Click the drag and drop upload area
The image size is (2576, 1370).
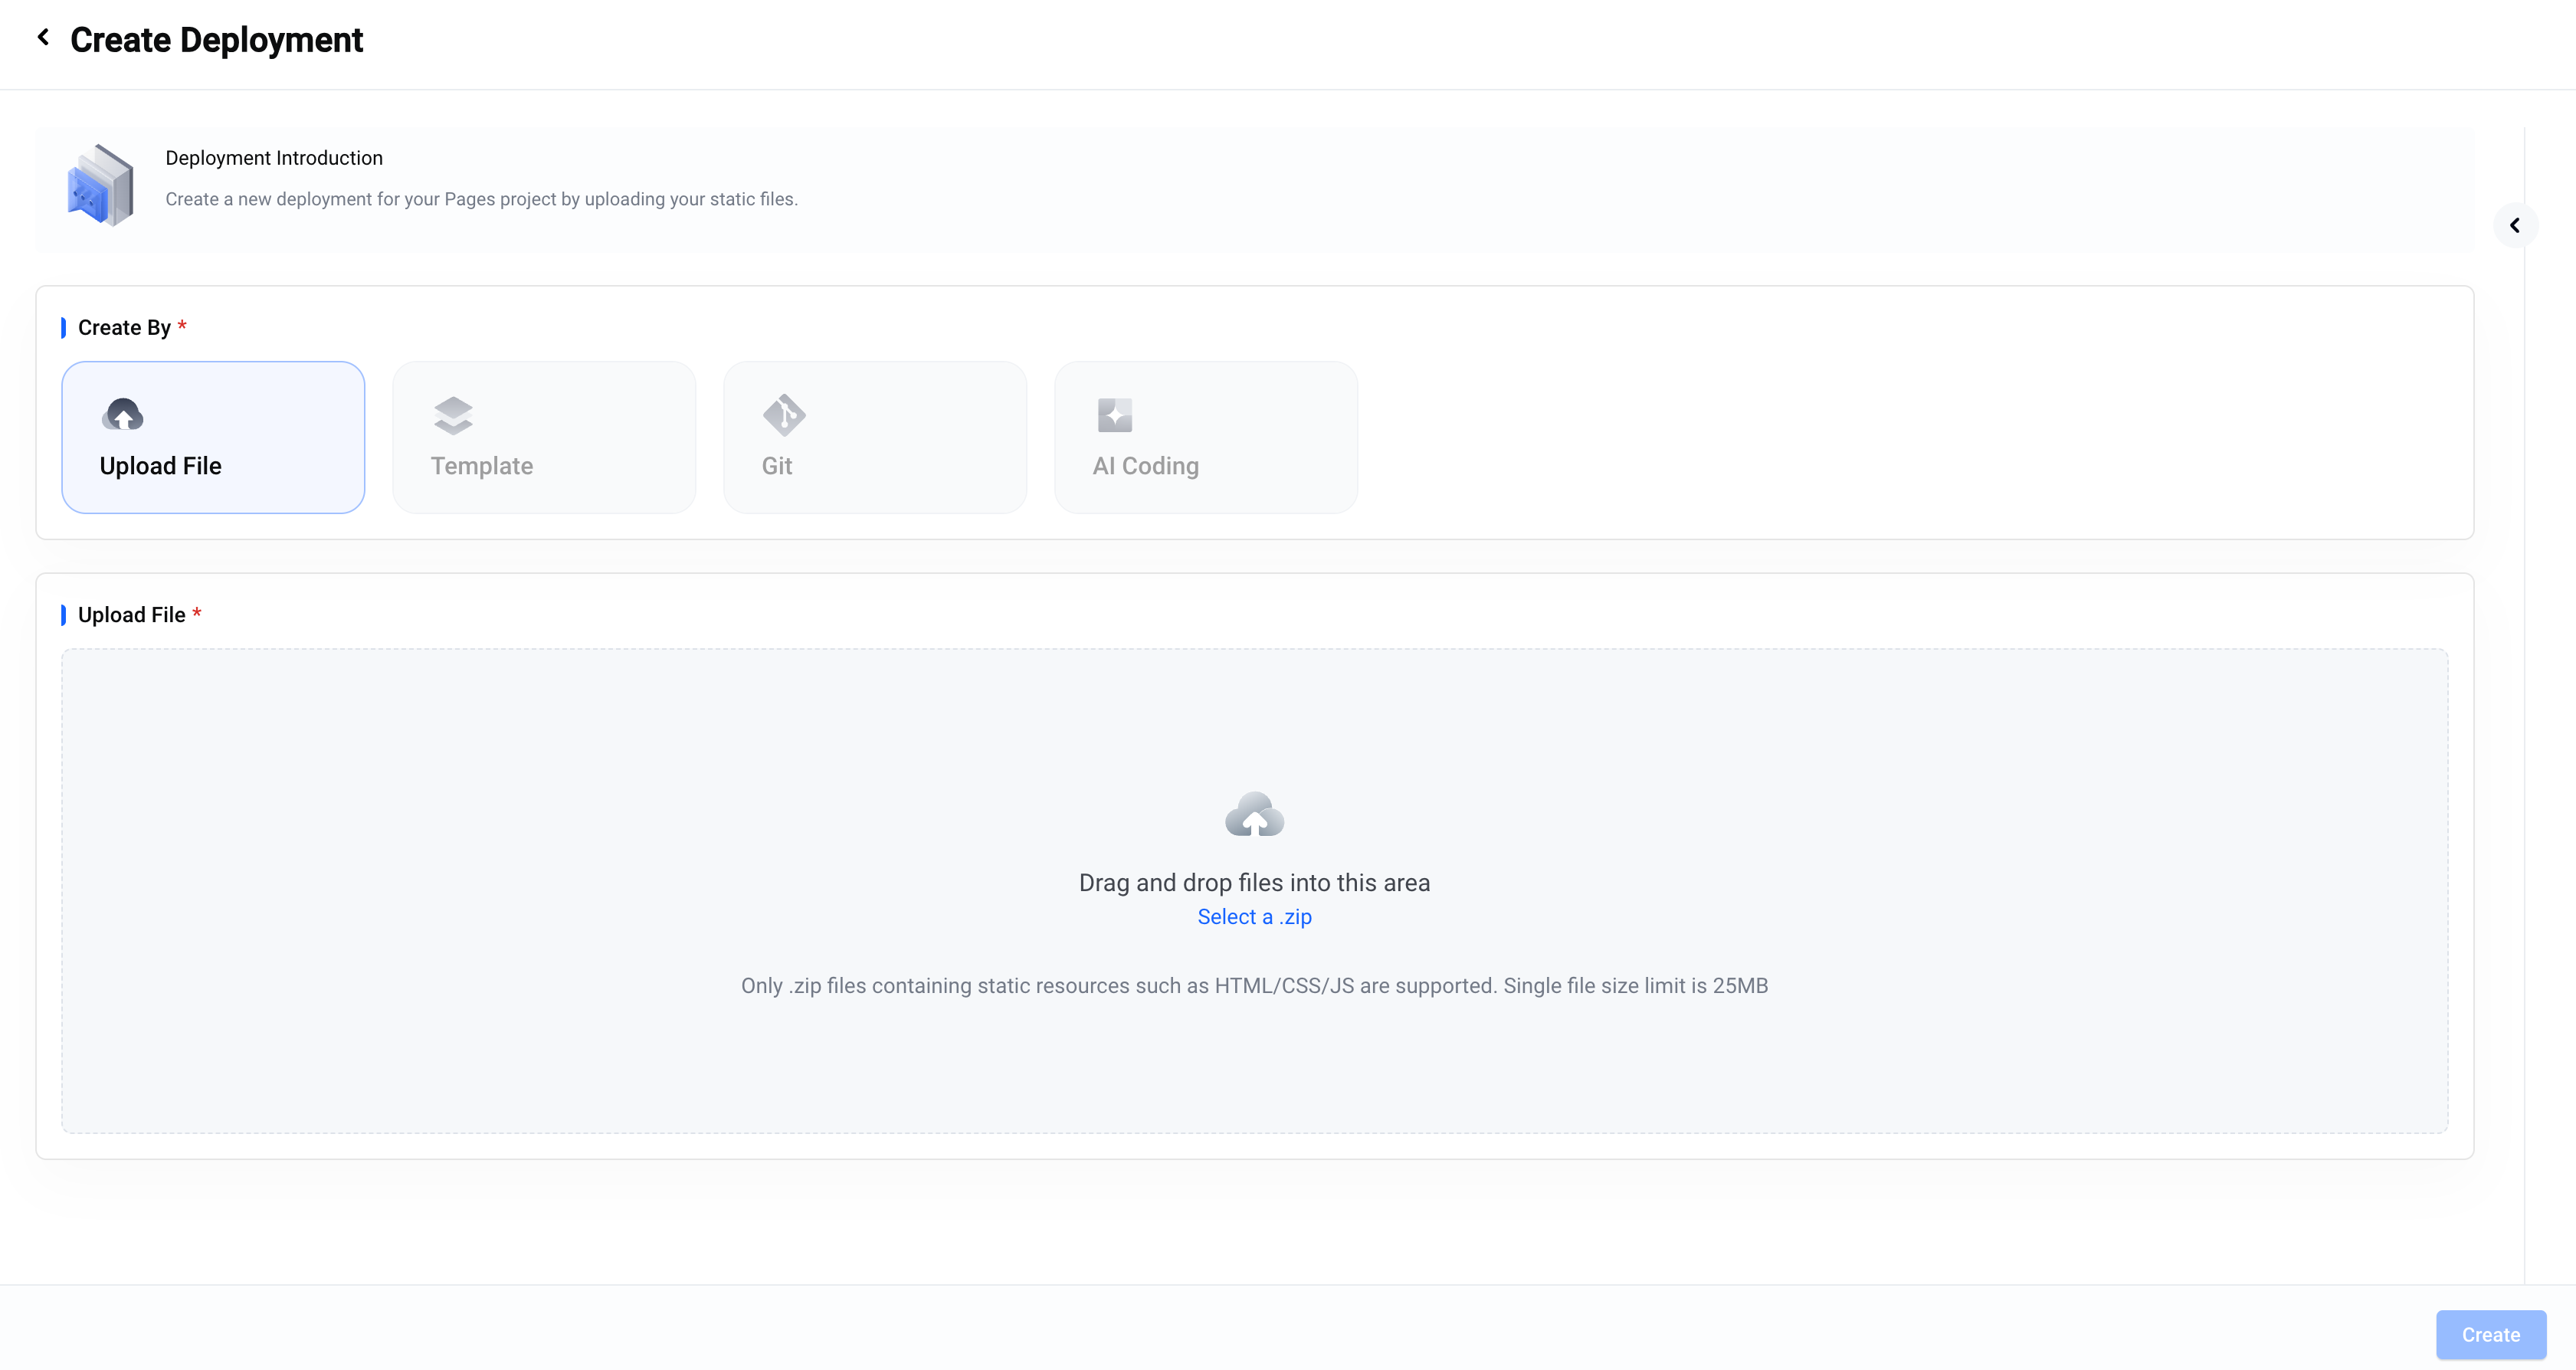point(1254,1060)
